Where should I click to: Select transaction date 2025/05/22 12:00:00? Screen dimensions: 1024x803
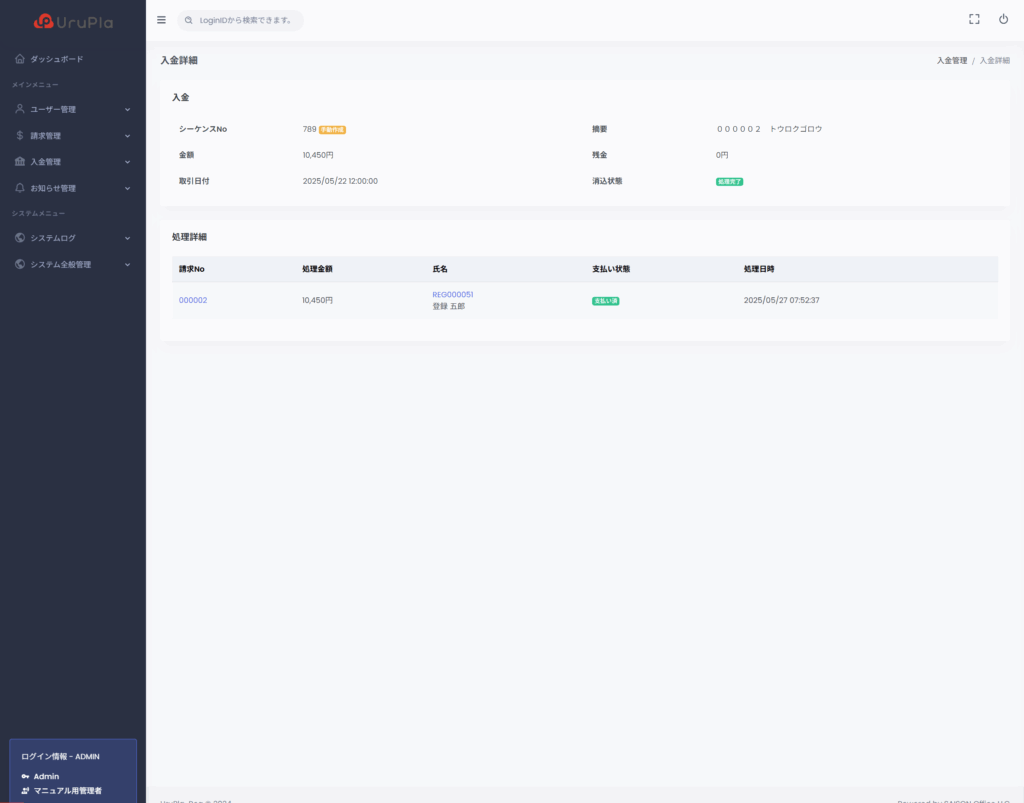340,181
